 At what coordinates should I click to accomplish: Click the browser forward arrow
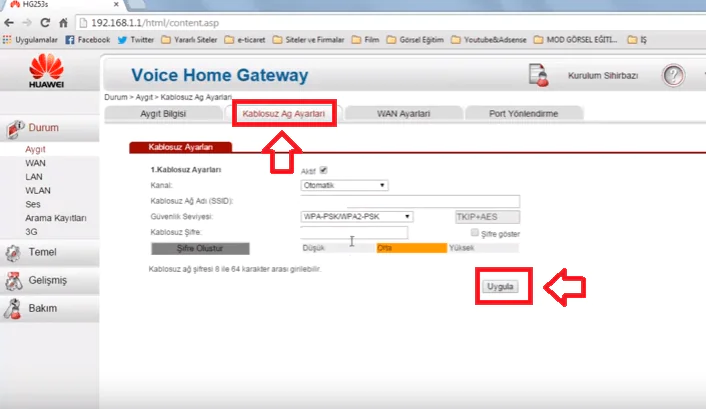pos(27,23)
